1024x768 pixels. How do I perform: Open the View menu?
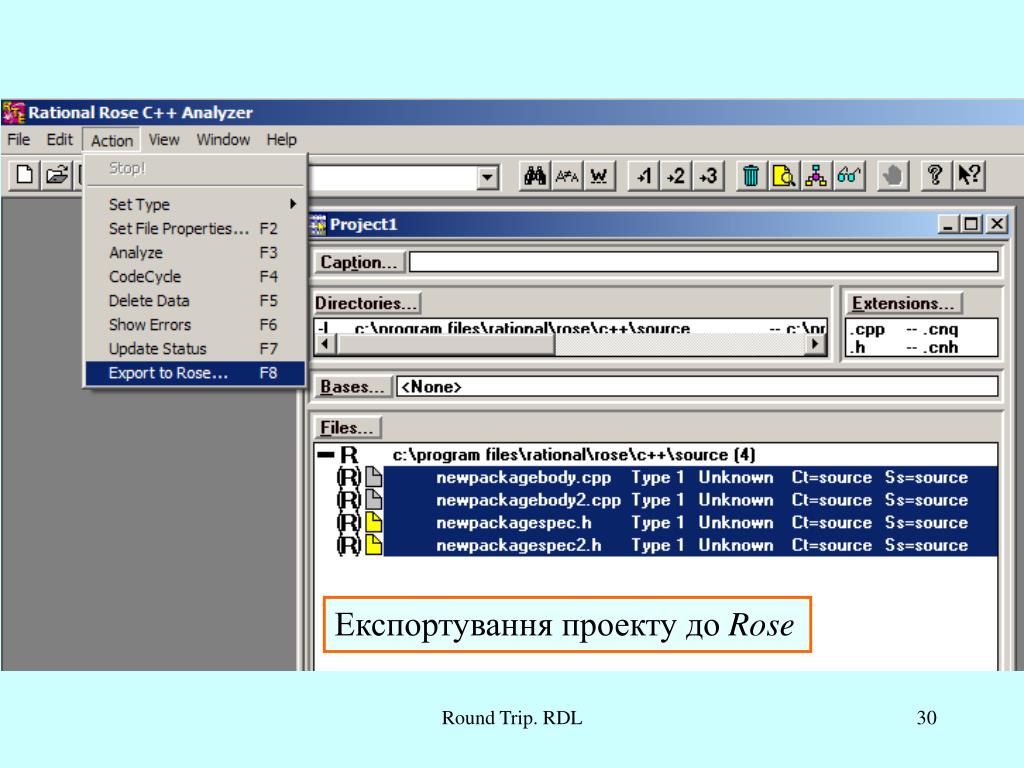tap(163, 140)
